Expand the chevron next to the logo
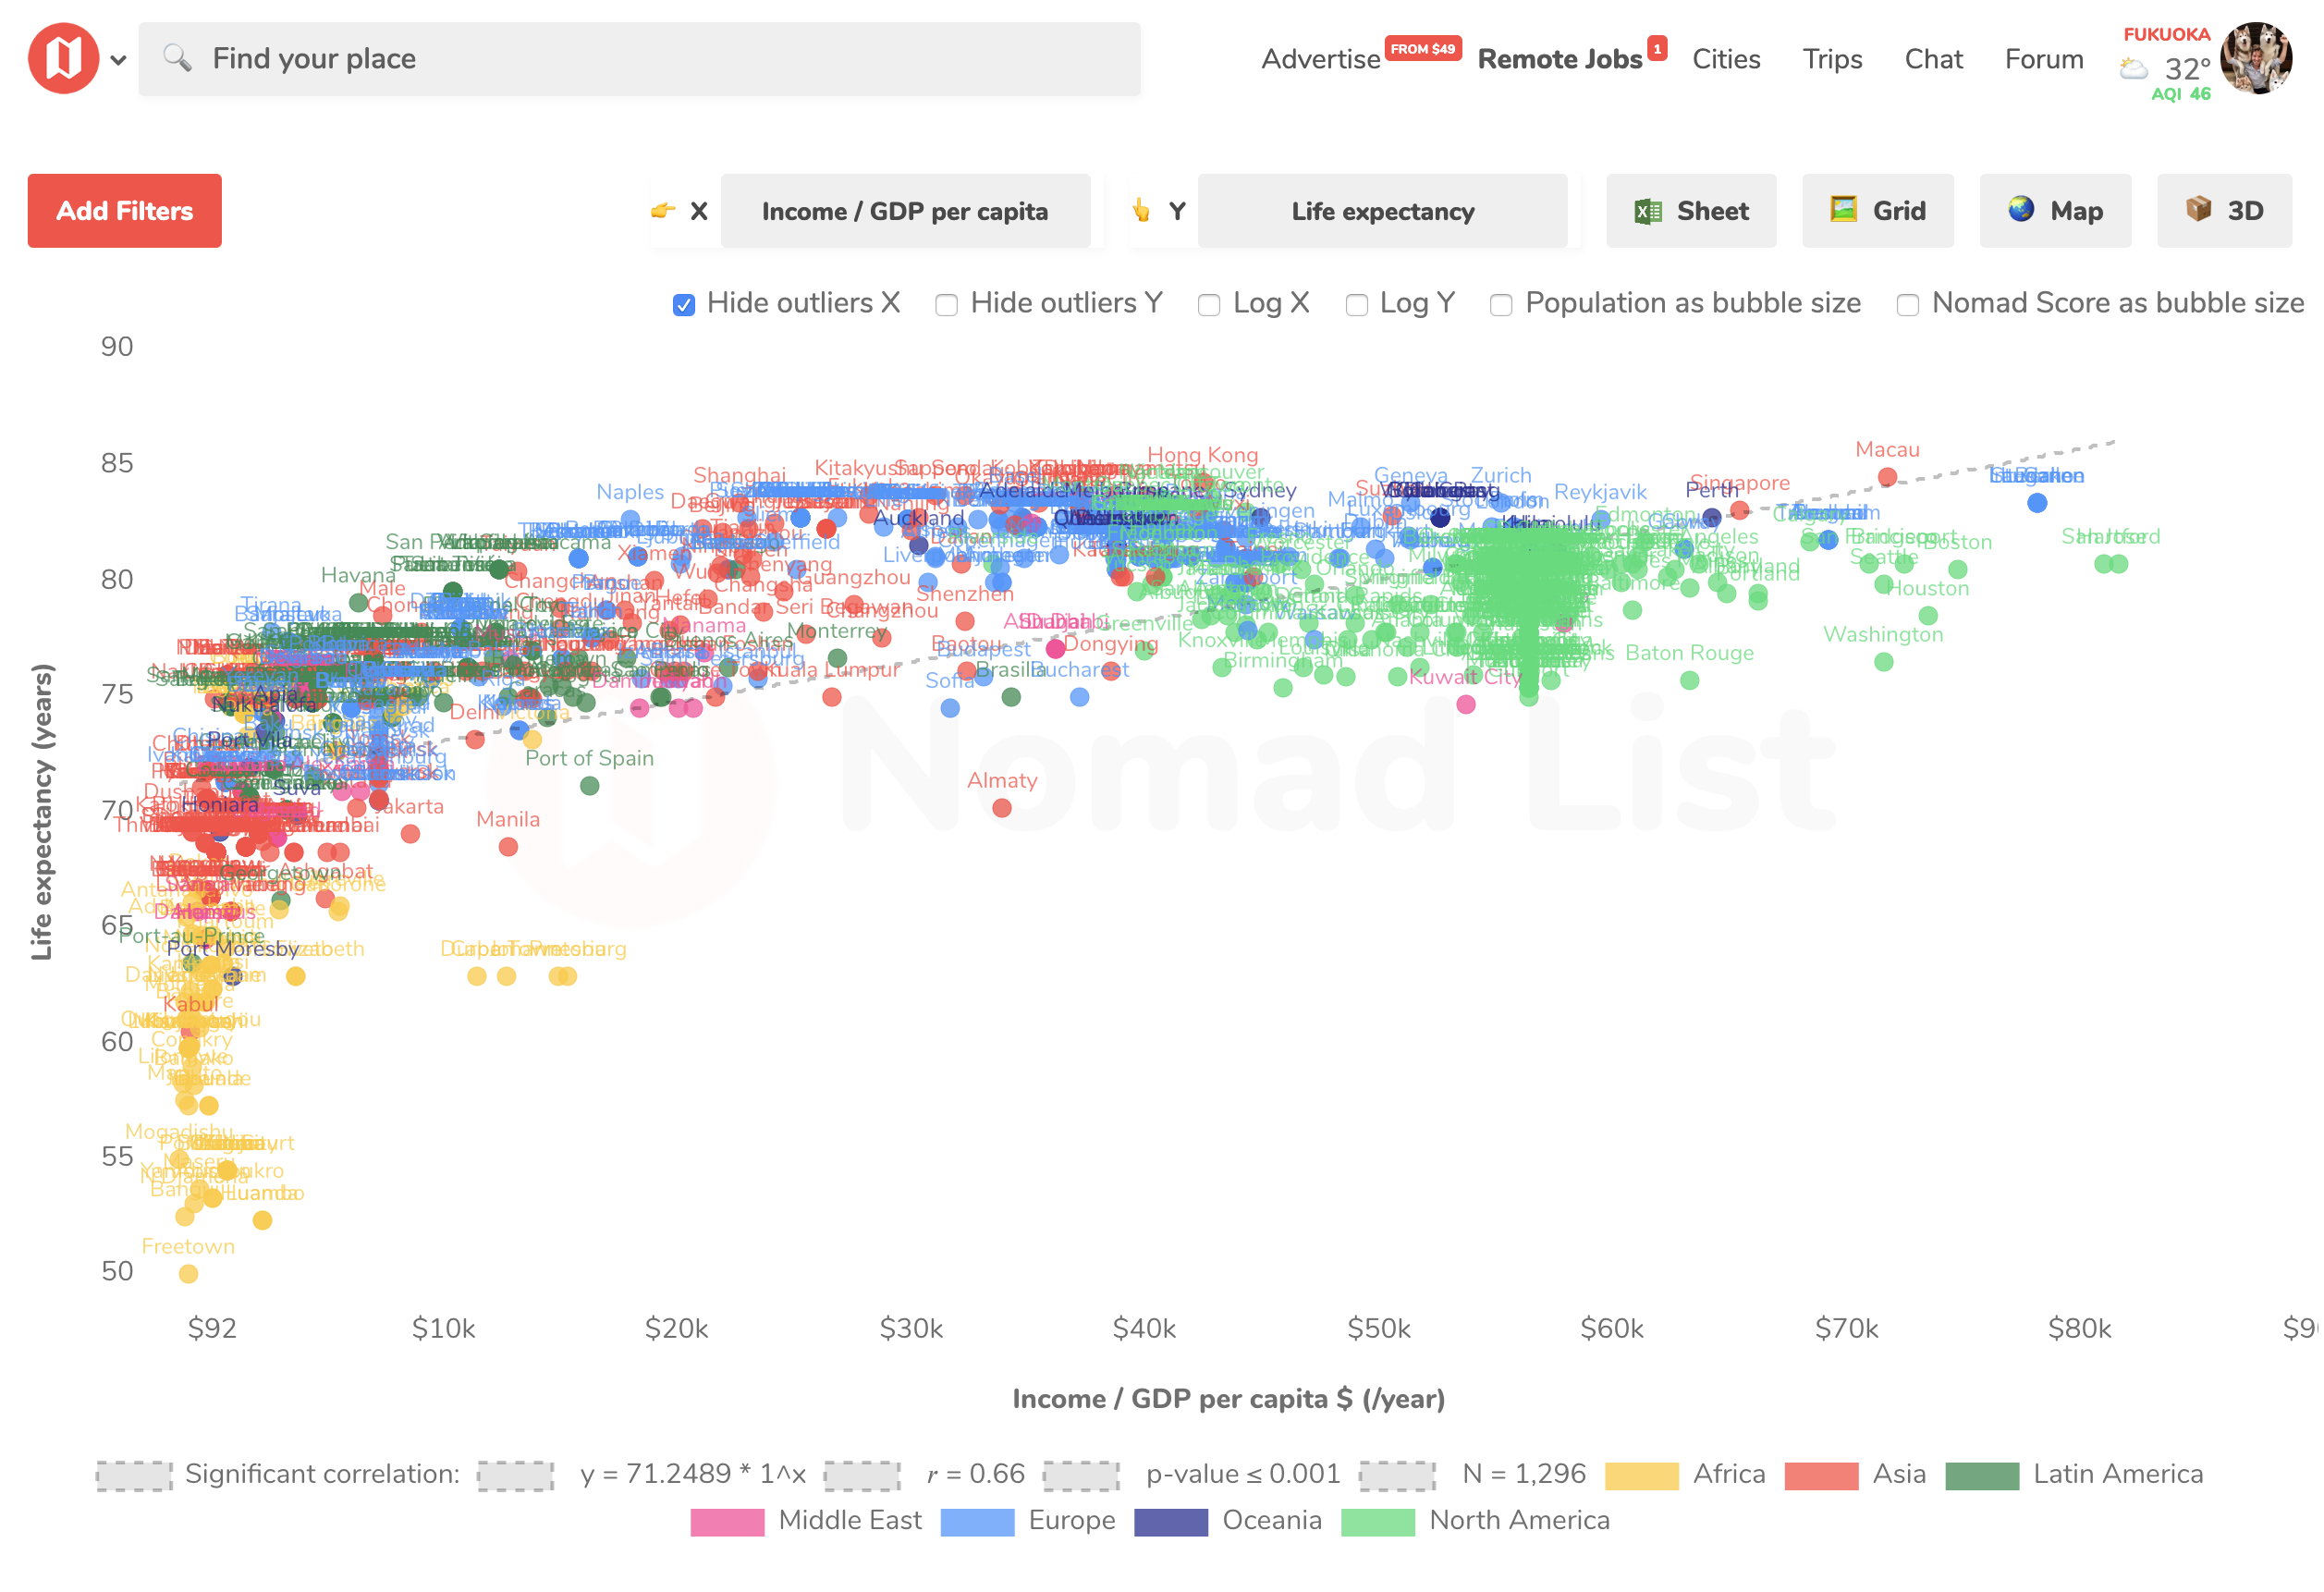 pos(118,60)
